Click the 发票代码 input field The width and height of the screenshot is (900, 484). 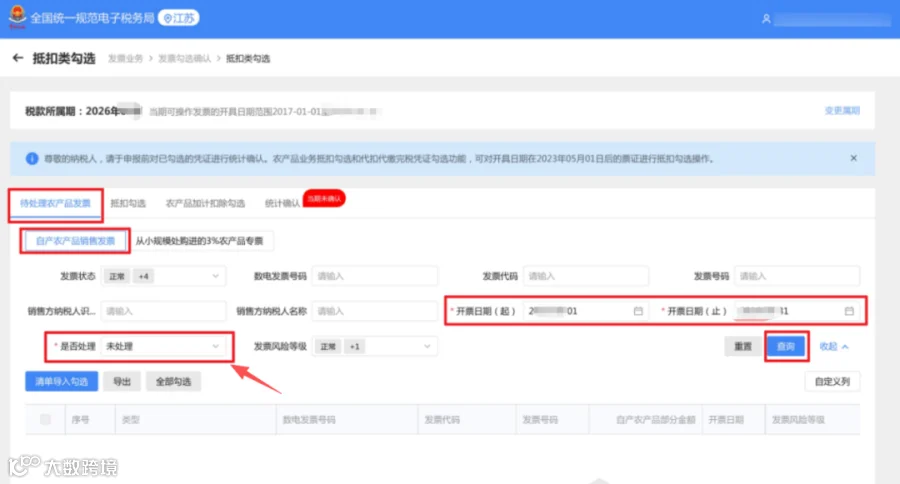click(x=586, y=276)
